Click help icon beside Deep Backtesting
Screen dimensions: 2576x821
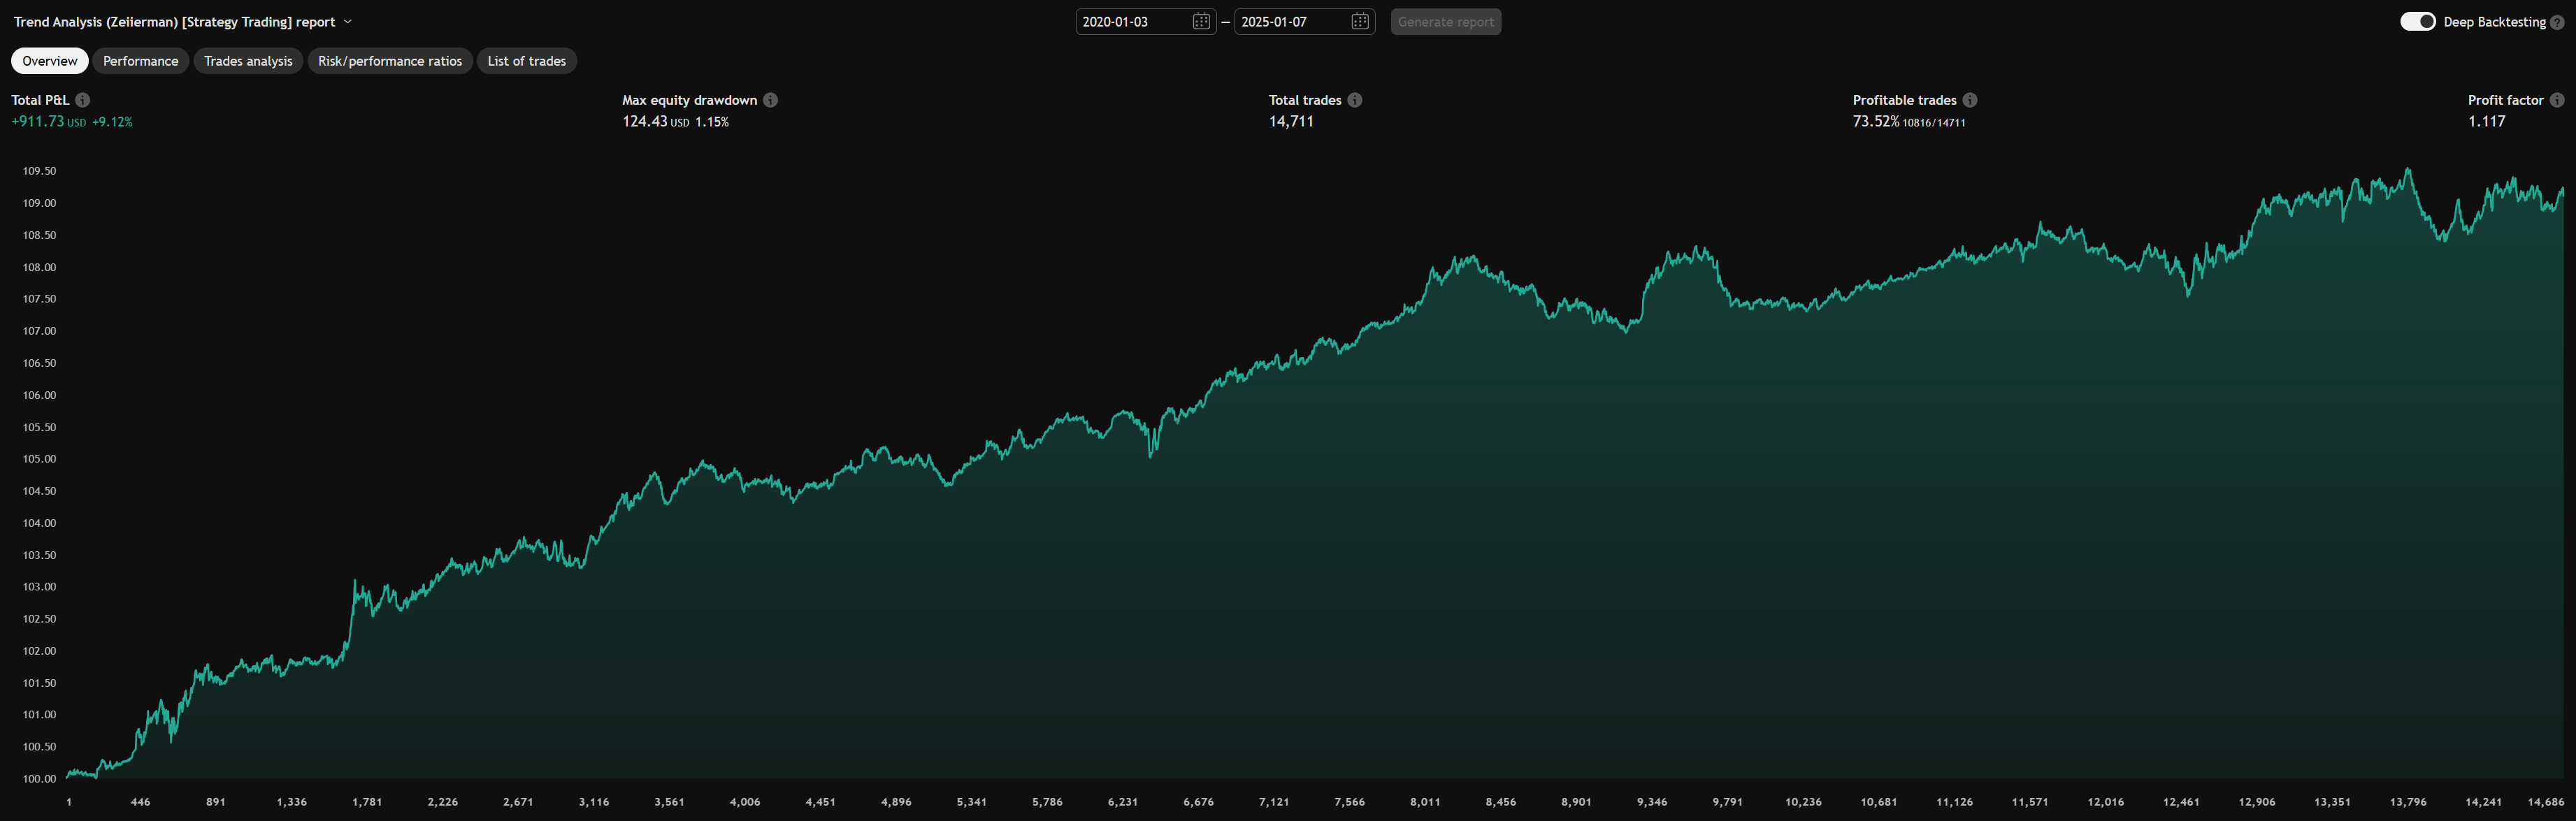coord(2557,22)
